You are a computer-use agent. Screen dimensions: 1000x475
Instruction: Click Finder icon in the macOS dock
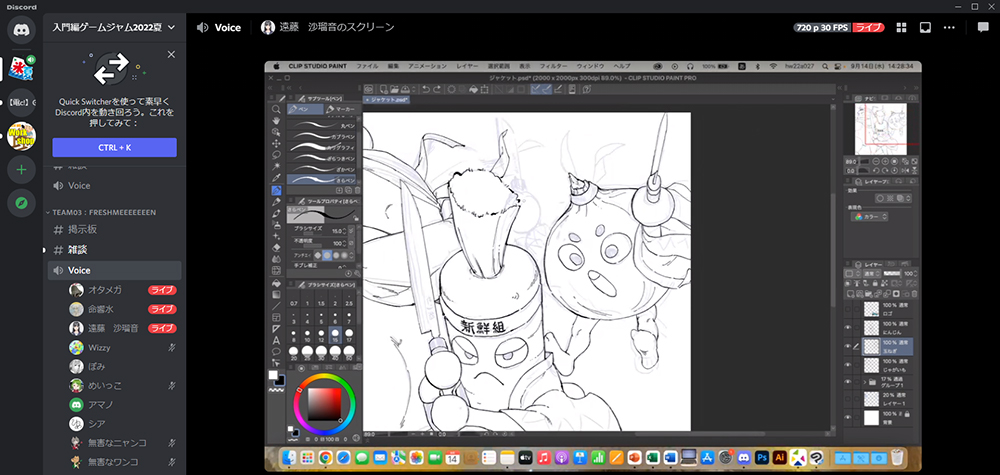pos(288,457)
